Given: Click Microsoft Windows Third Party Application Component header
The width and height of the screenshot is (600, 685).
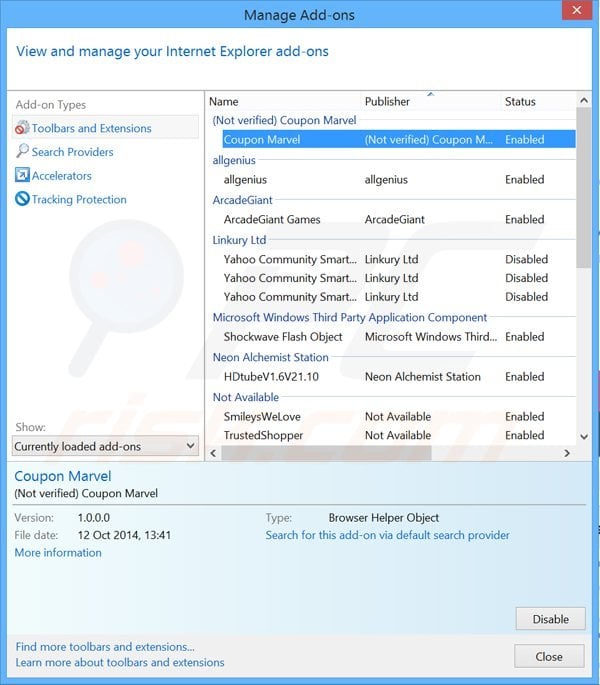Looking at the screenshot, I should tap(350, 317).
